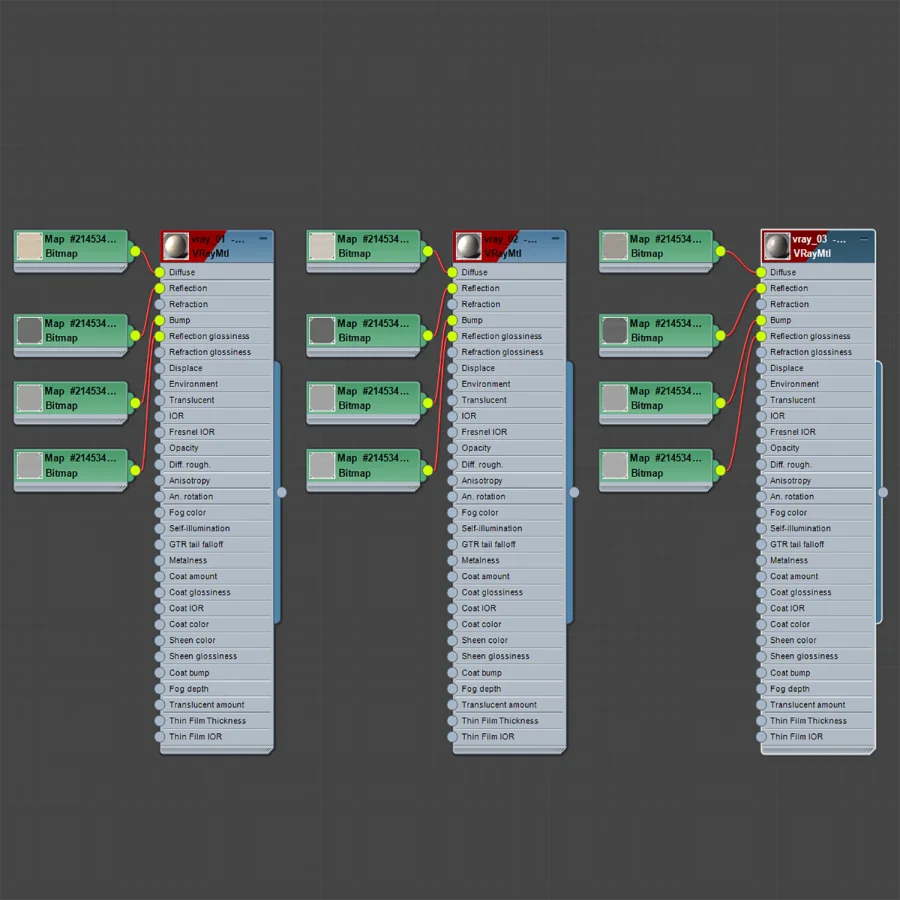This screenshot has width=900, height=900.
Task: Collapse the vray_02 node with the minus button
Action: pyautogui.click(x=556, y=238)
